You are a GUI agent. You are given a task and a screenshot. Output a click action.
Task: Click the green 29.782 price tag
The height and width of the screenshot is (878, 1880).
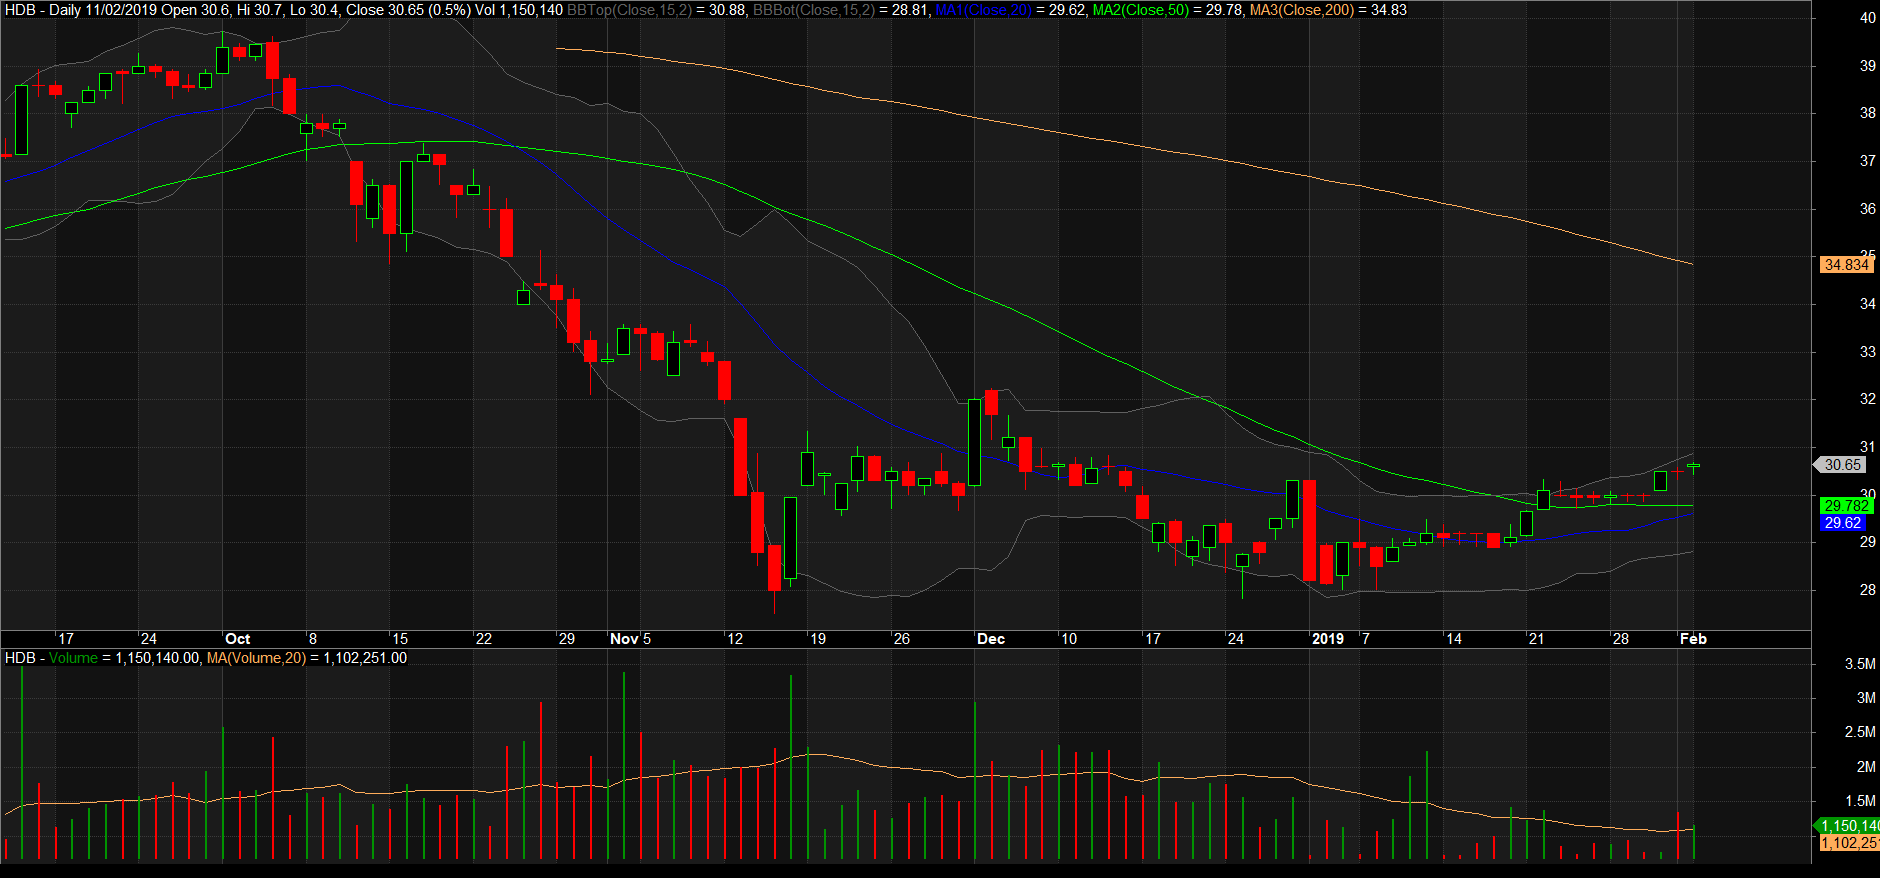(x=1845, y=506)
